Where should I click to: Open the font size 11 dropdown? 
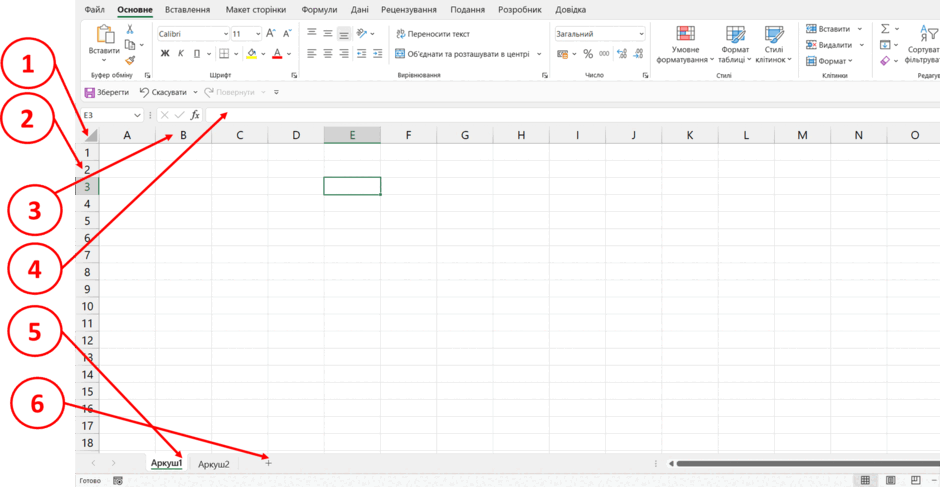pos(258,34)
